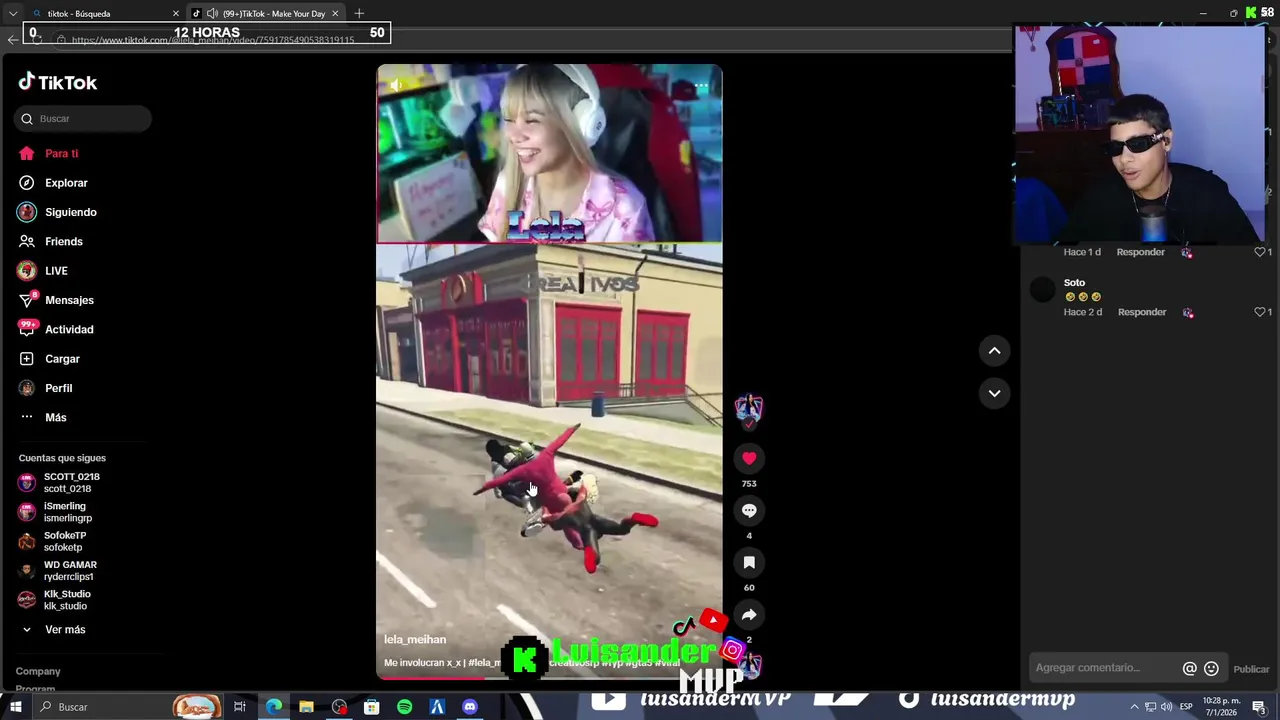The width and height of the screenshot is (1280, 720).
Task: Toggle the heart like on video
Action: [749, 458]
